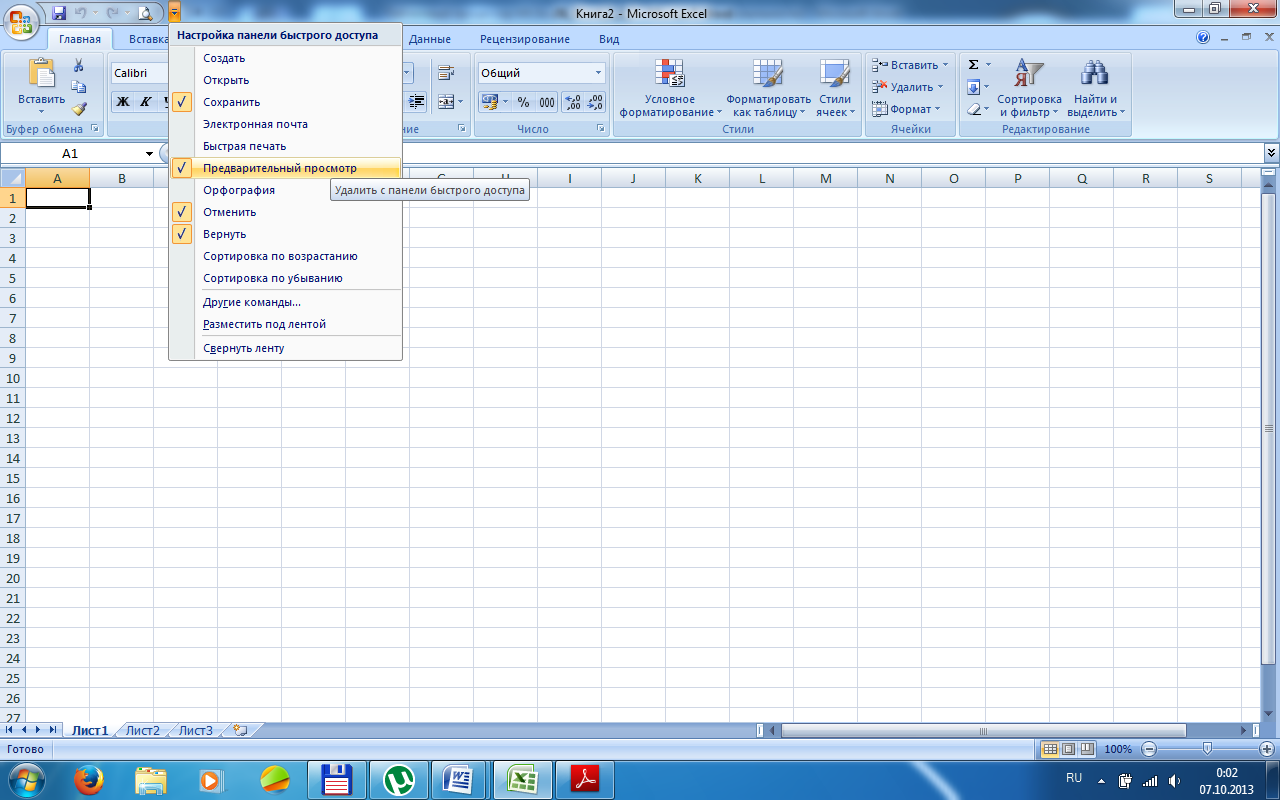This screenshot has width=1280, height=800.
Task: Switch to Page Break Preview icon in status bar
Action: pyautogui.click(x=1086, y=749)
